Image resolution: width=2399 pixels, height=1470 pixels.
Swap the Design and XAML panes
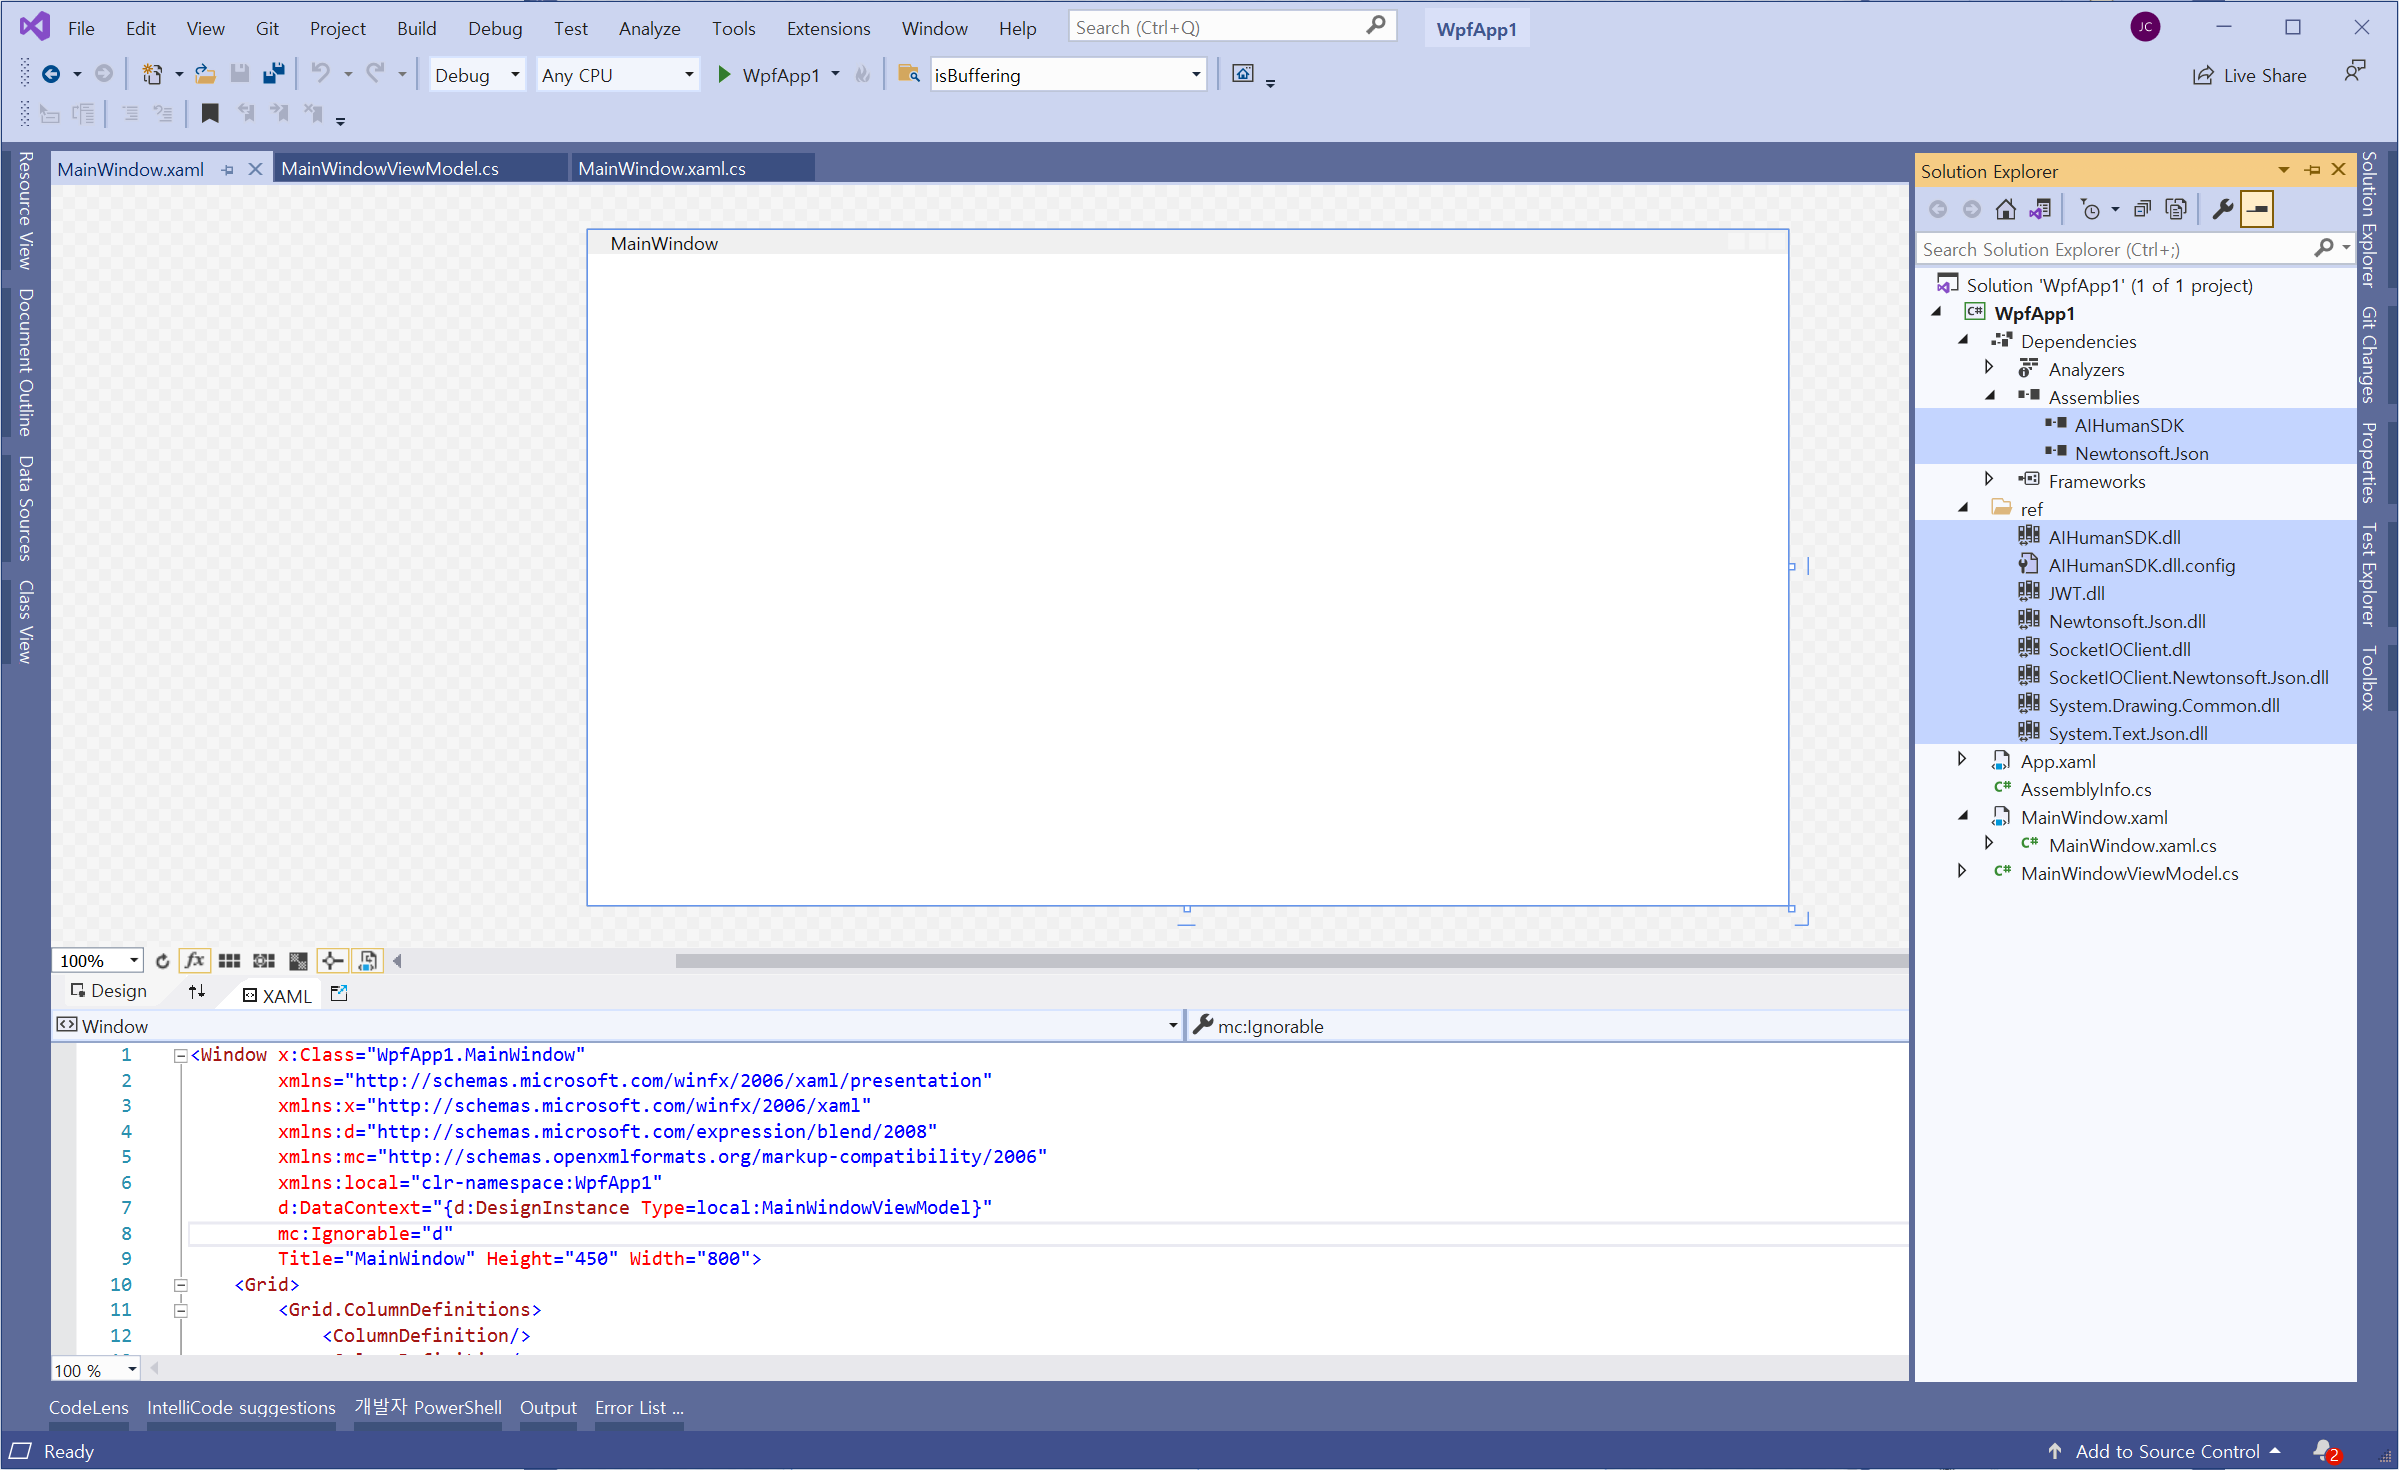click(197, 992)
